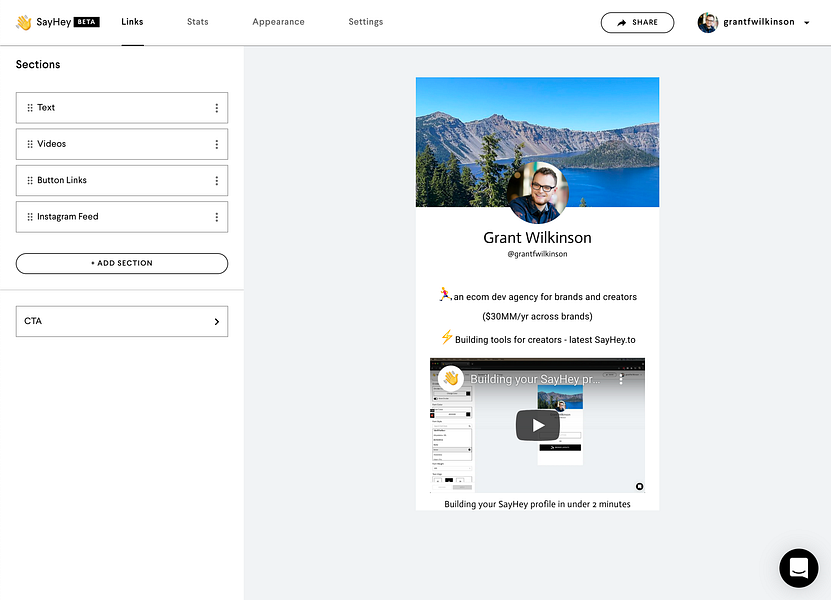Image resolution: width=831 pixels, height=600 pixels.
Task: Grab the drag handle of Text section
Action: pos(30,108)
